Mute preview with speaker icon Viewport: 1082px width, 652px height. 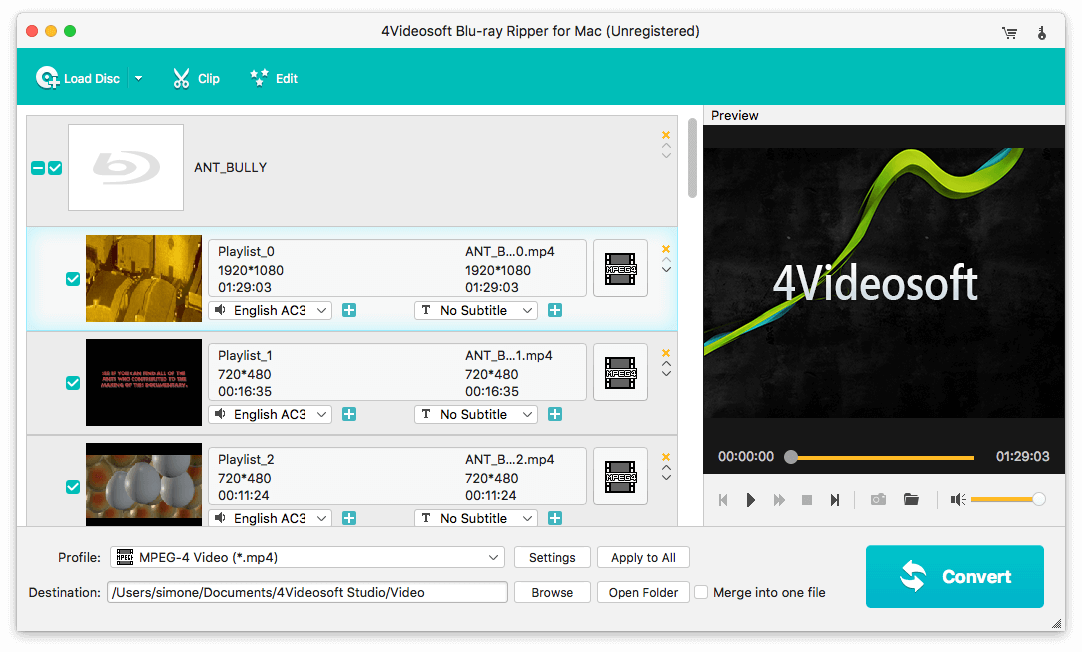pyautogui.click(x=958, y=499)
